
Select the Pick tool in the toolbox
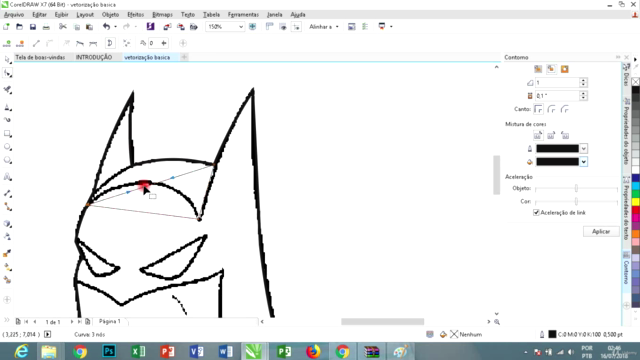click(x=7, y=60)
